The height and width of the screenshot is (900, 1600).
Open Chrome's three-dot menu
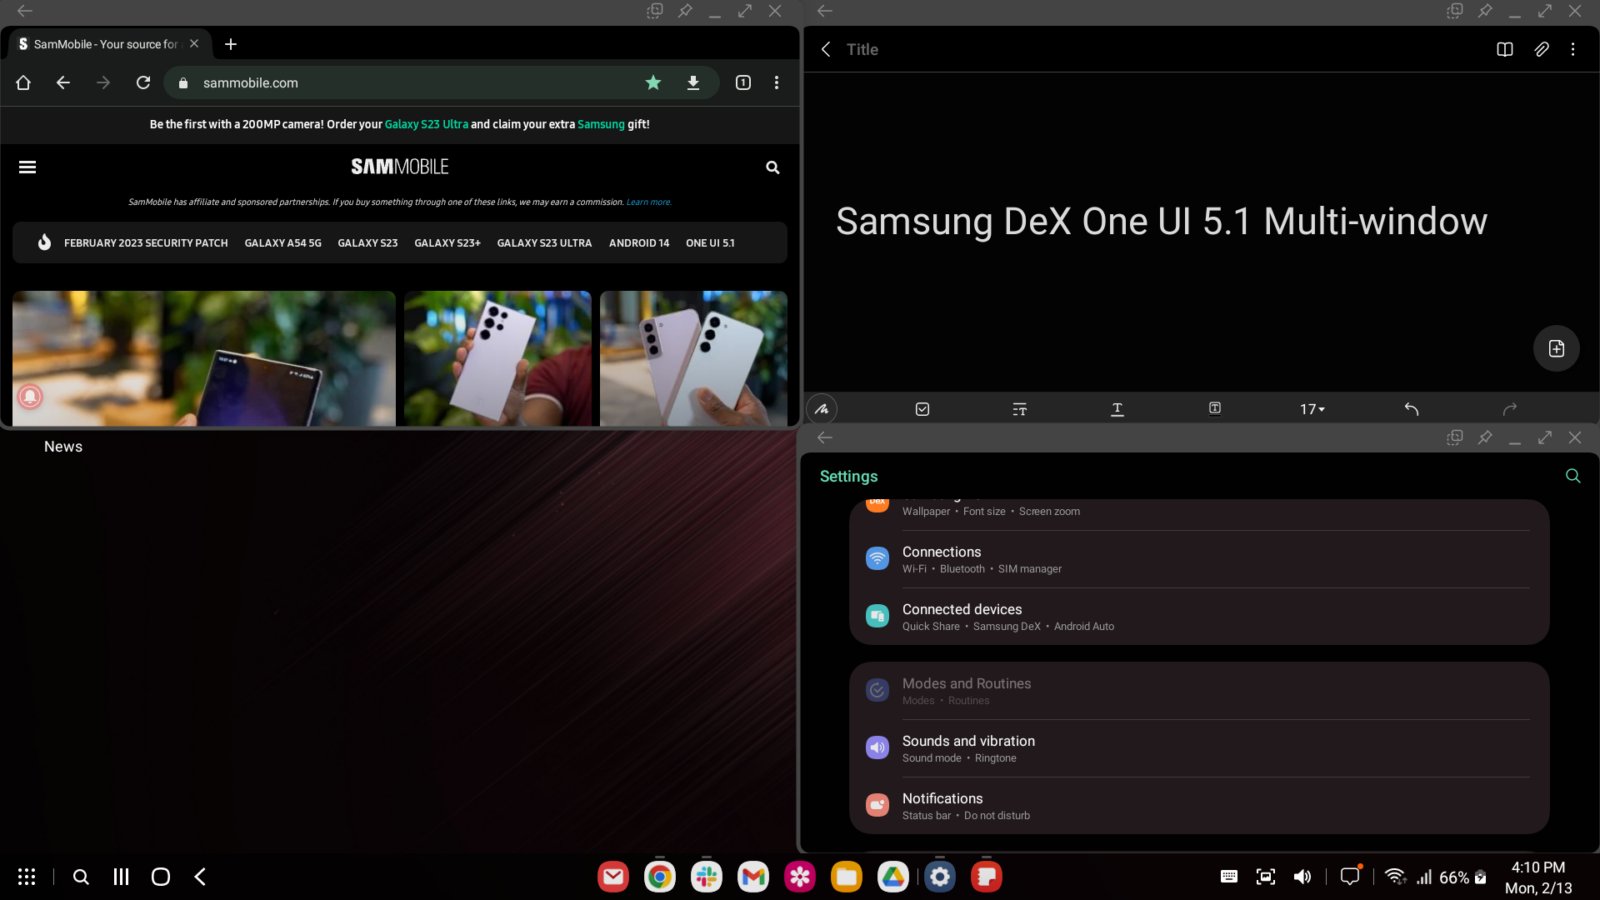tap(777, 83)
